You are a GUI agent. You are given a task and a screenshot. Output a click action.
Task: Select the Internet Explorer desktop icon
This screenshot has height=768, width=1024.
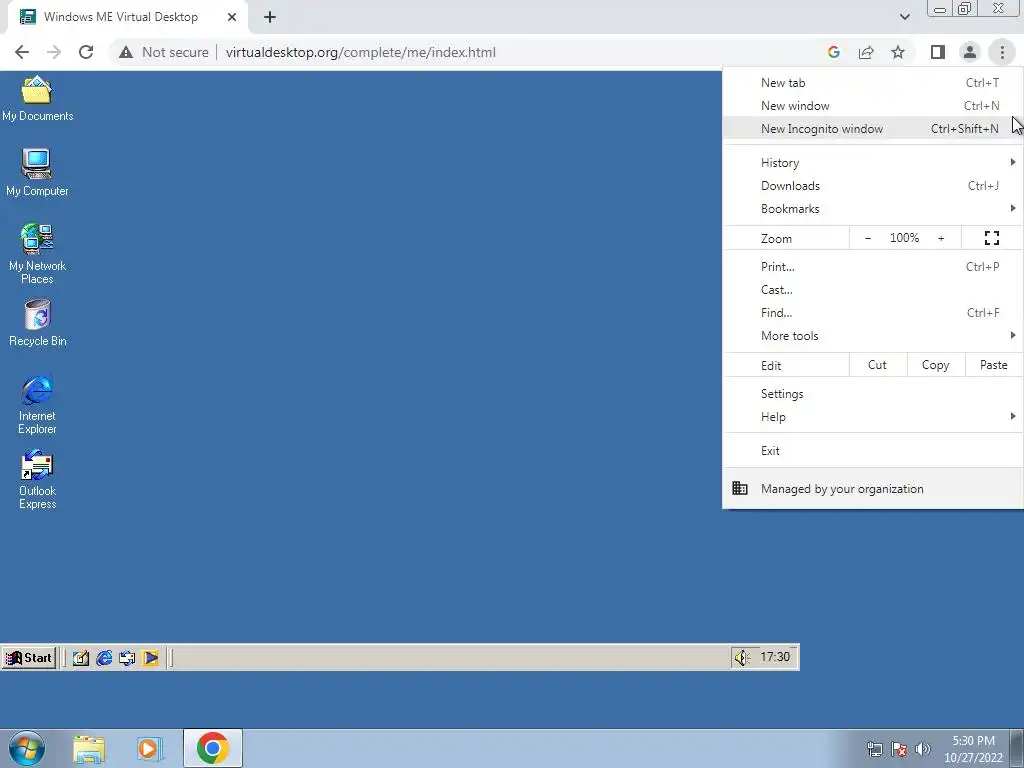coord(37,404)
